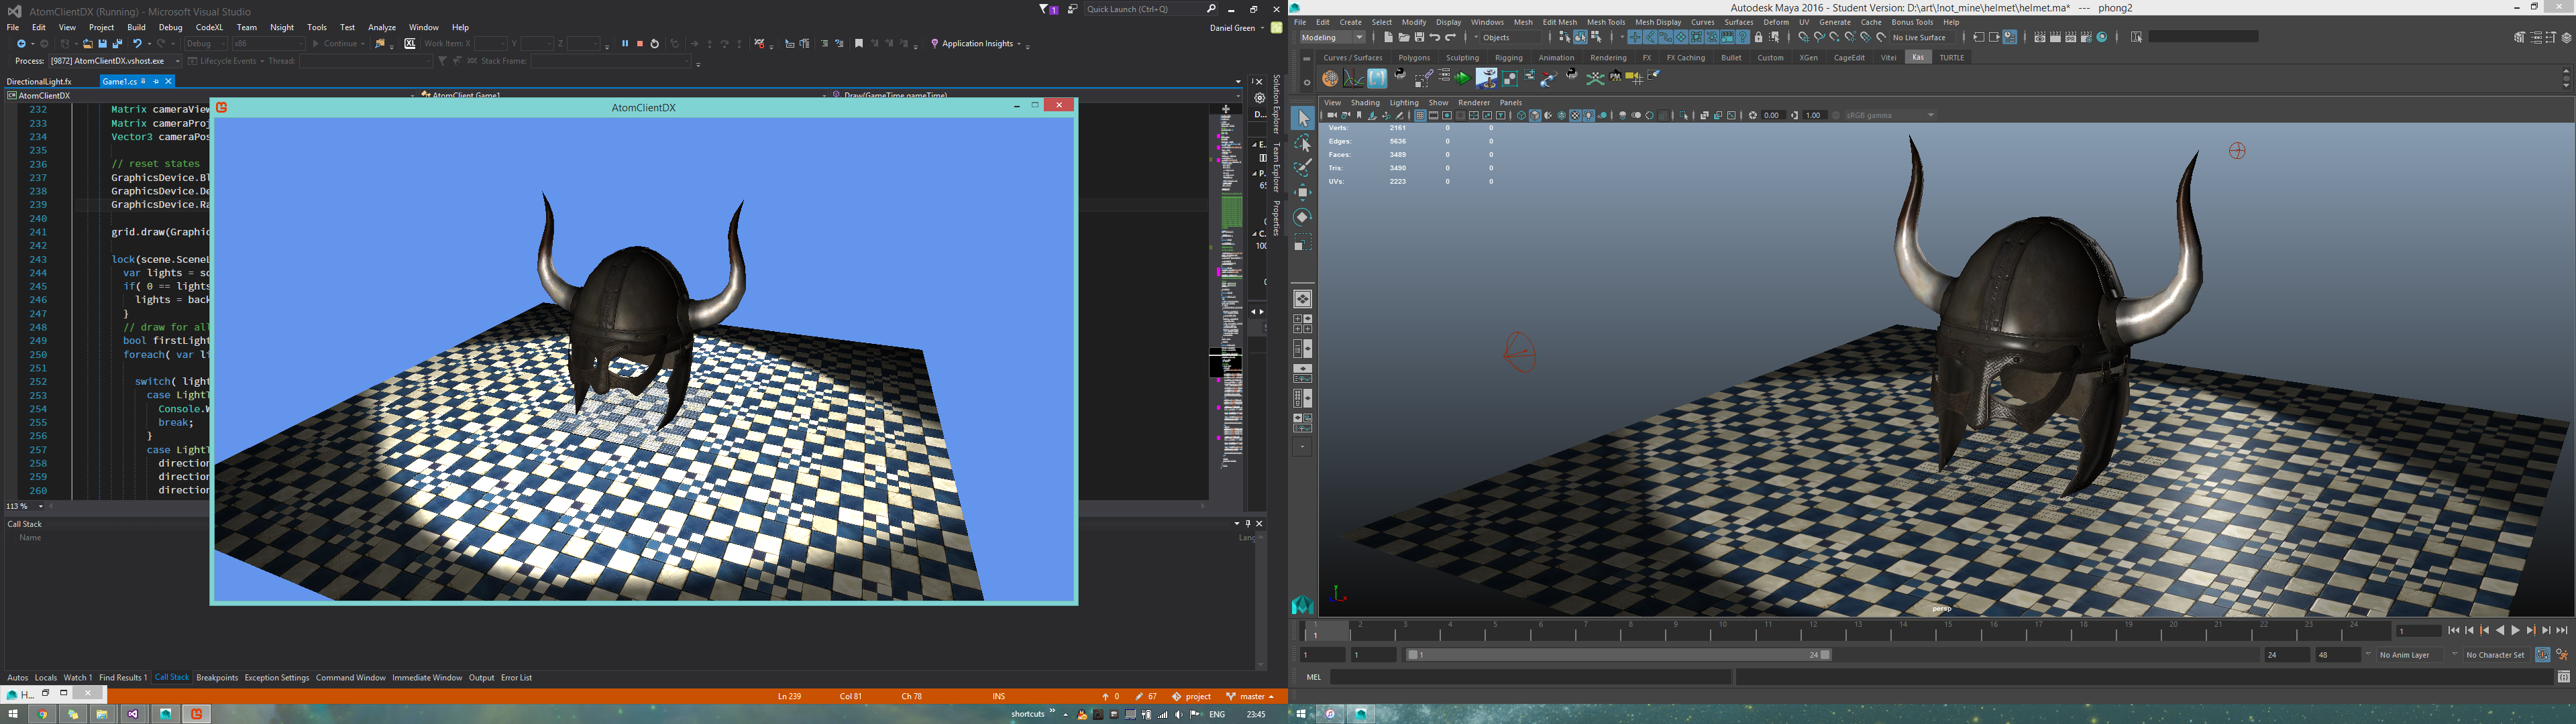Open the Modeling menu set dropdown
Viewport: 2576px width, 724px height.
(x=1332, y=38)
